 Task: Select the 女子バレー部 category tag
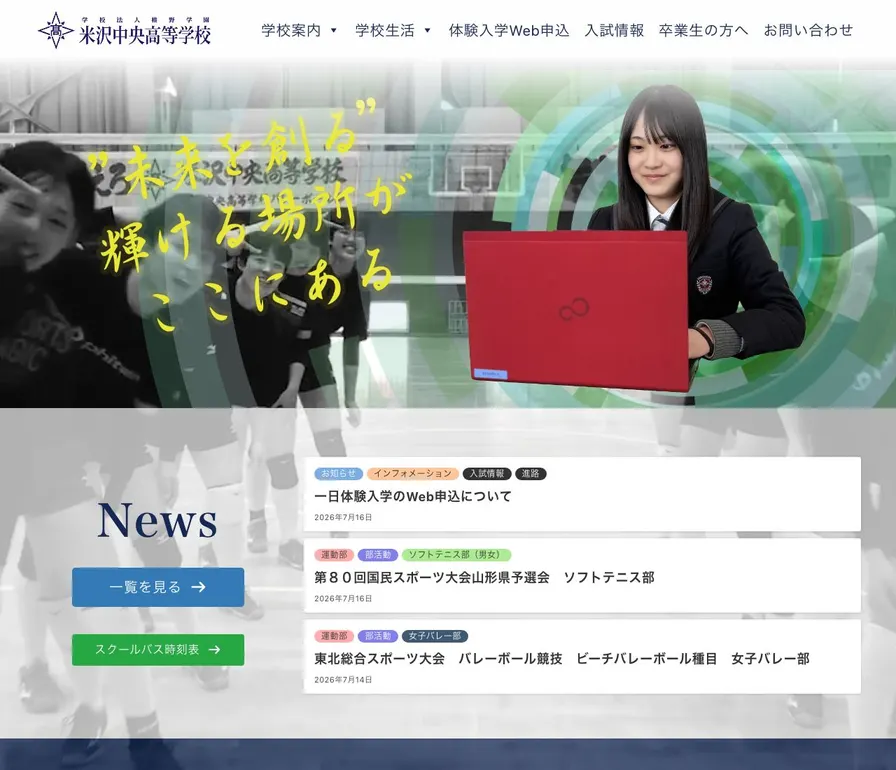435,636
